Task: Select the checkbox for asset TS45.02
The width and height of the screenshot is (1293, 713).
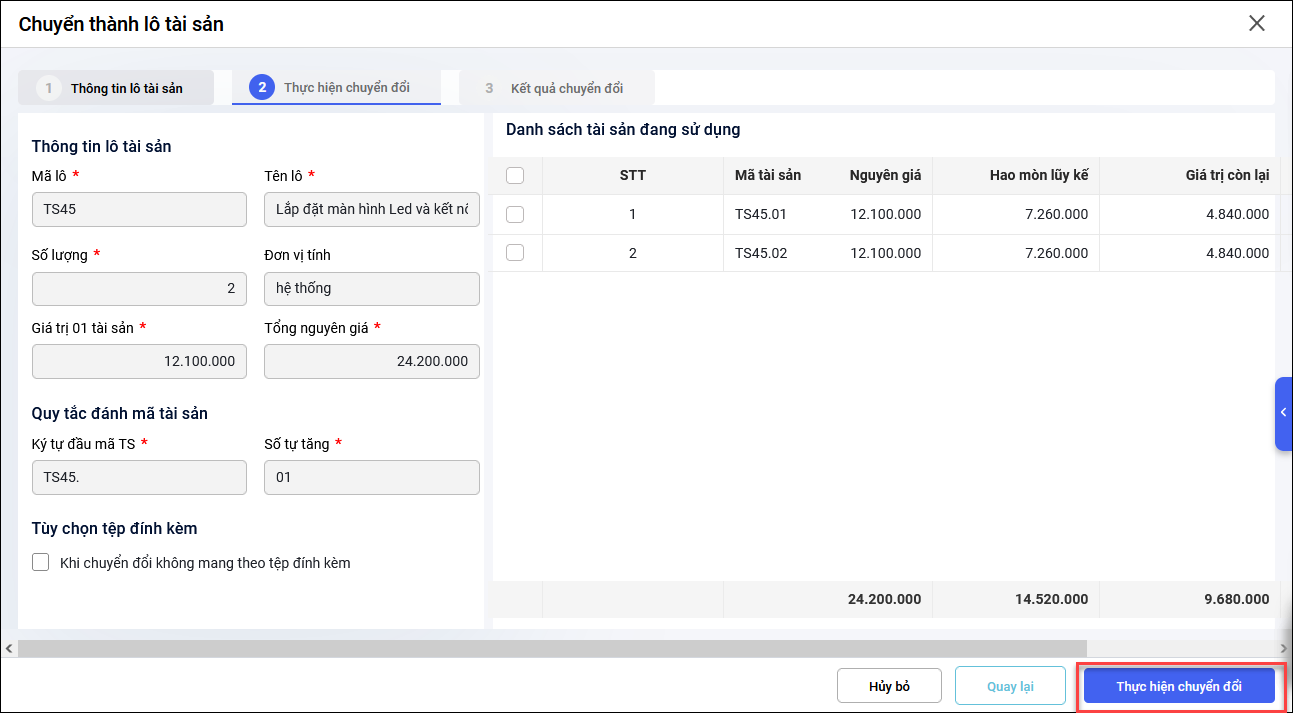Action: tap(515, 253)
